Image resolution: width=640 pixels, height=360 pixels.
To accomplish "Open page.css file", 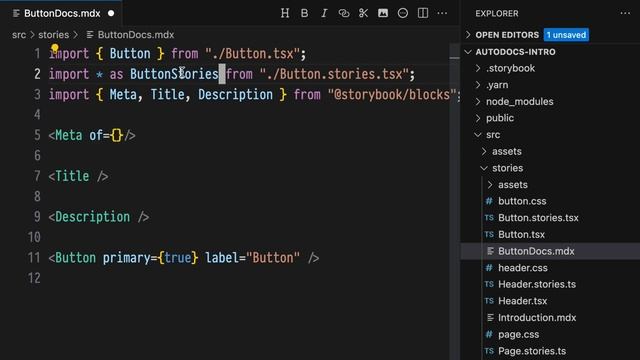I will click(x=518, y=334).
